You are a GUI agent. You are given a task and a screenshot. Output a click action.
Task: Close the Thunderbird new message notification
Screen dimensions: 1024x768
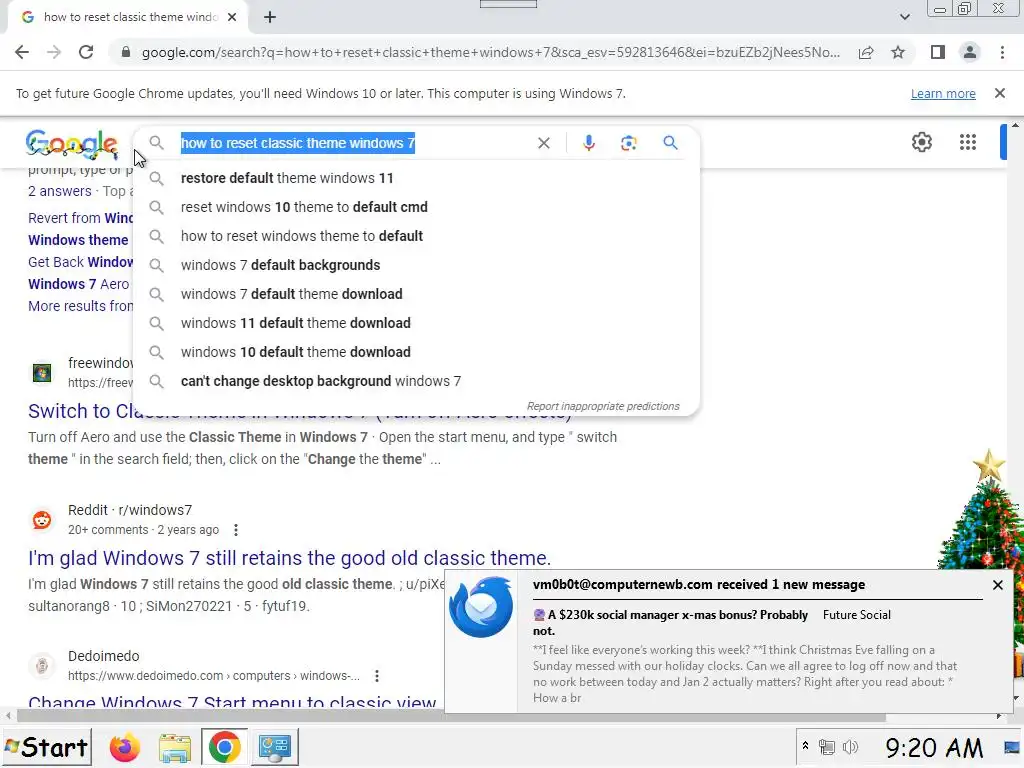pos(997,585)
